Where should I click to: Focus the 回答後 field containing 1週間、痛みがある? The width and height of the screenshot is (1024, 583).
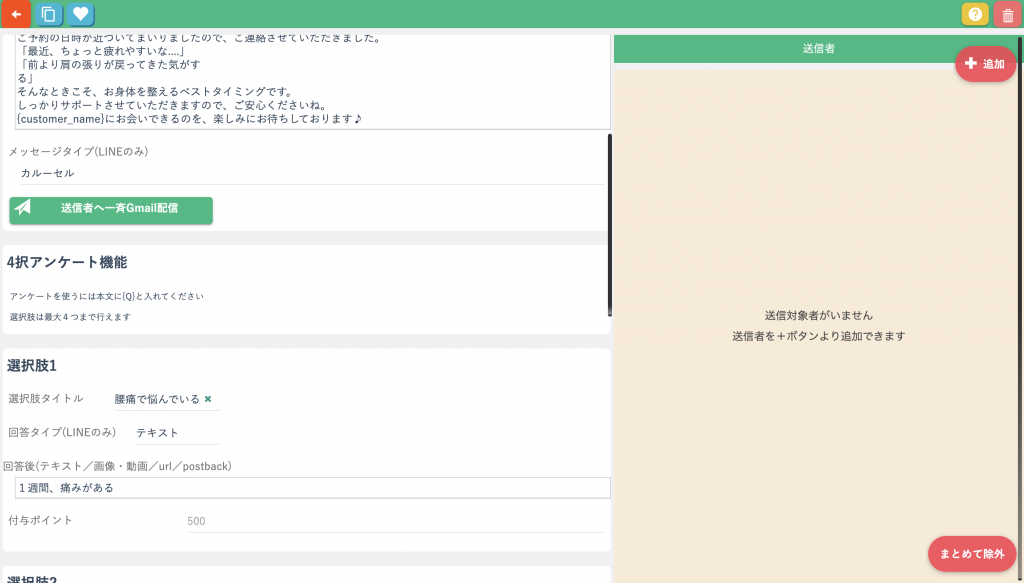312,488
